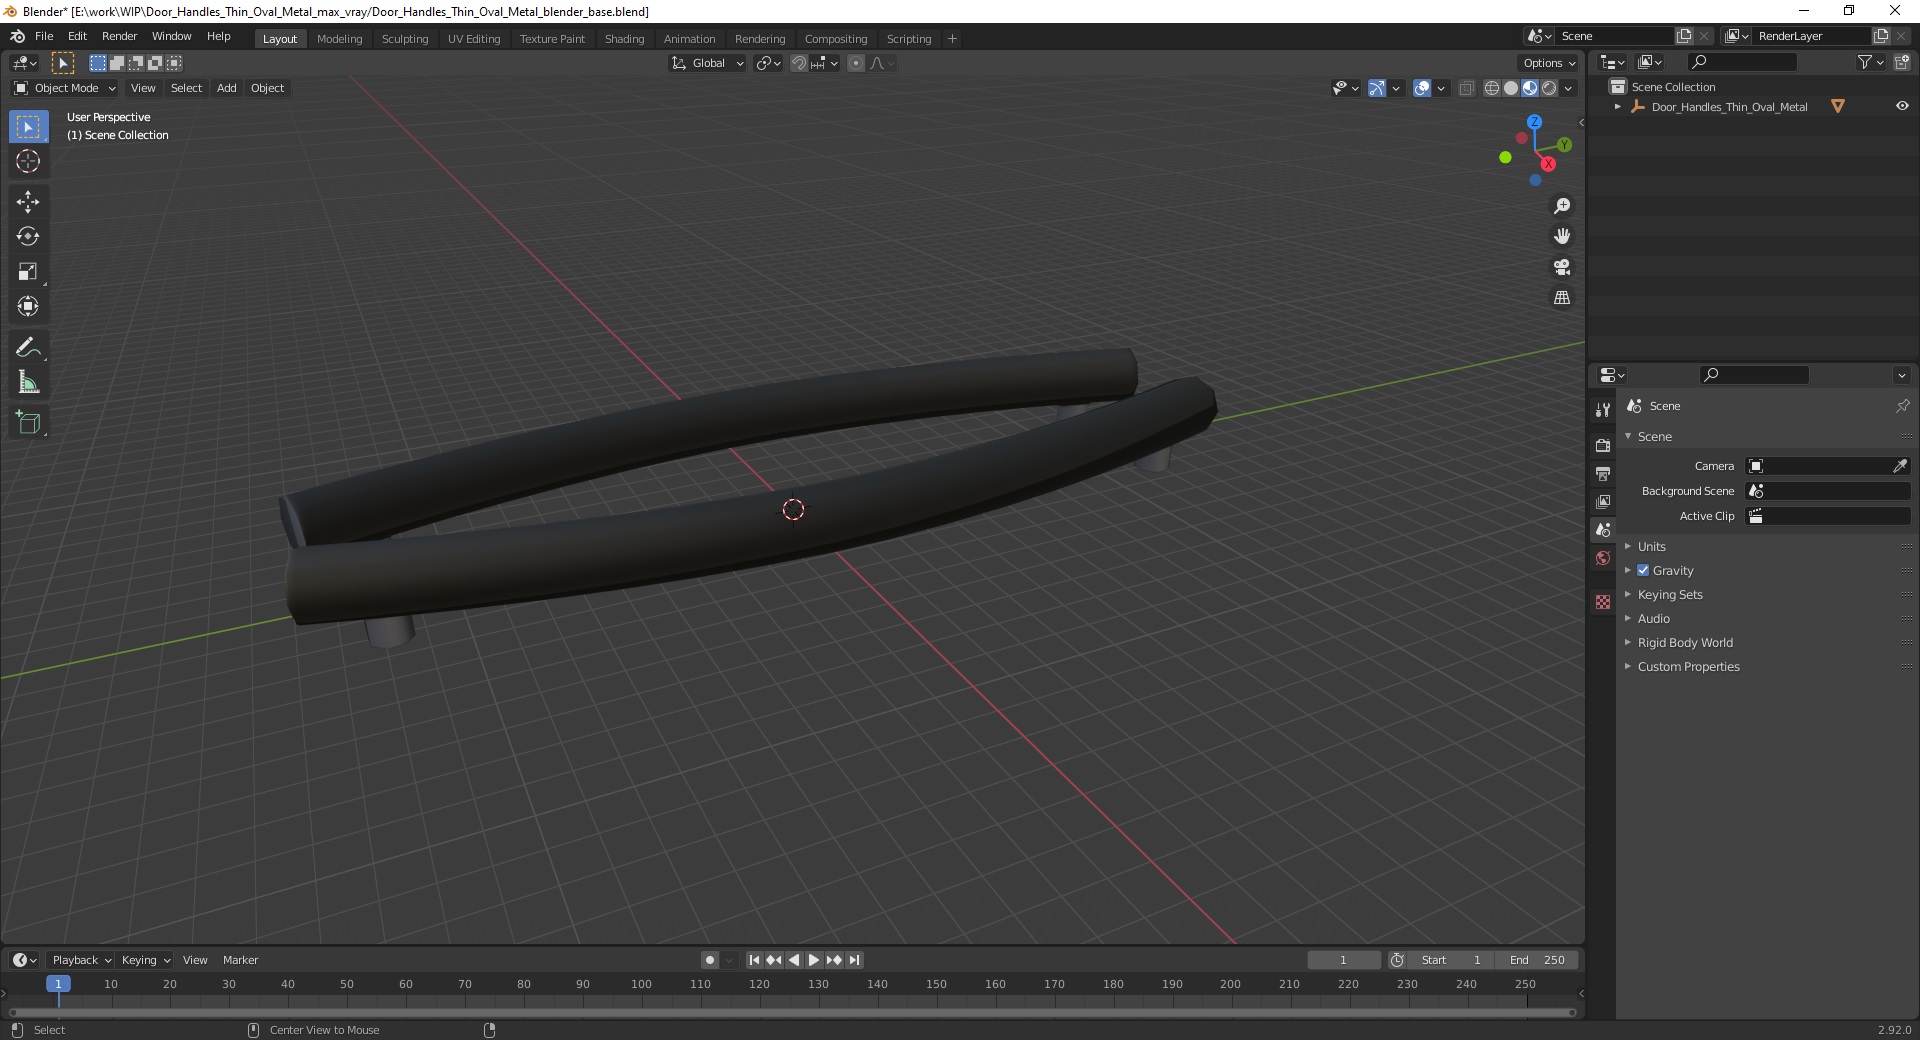
Task: Select the Annotate pencil tool
Action: coord(28,348)
